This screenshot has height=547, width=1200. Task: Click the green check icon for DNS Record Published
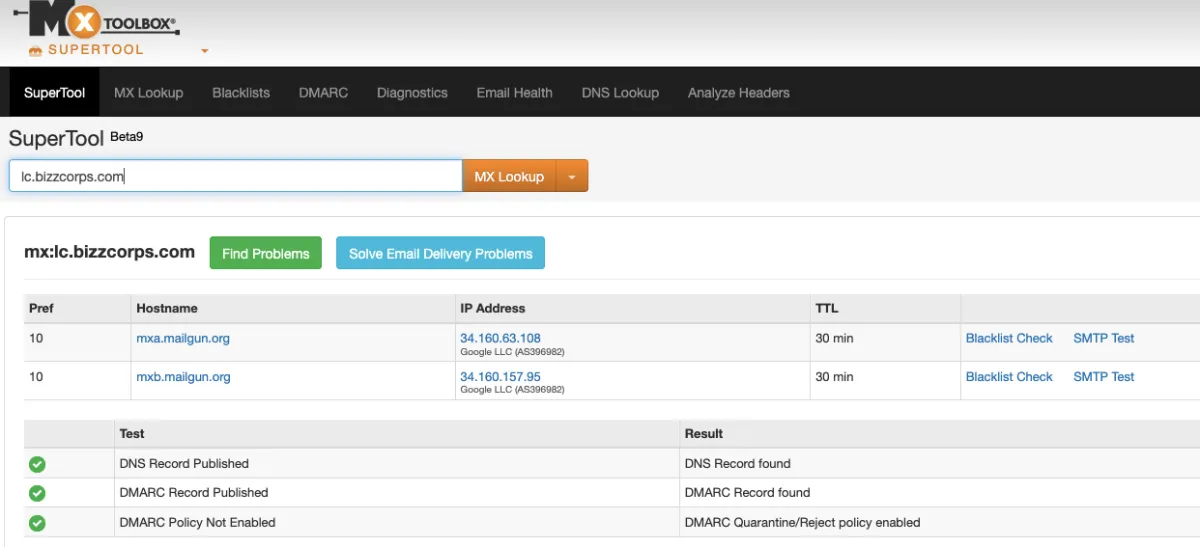[x=37, y=464]
